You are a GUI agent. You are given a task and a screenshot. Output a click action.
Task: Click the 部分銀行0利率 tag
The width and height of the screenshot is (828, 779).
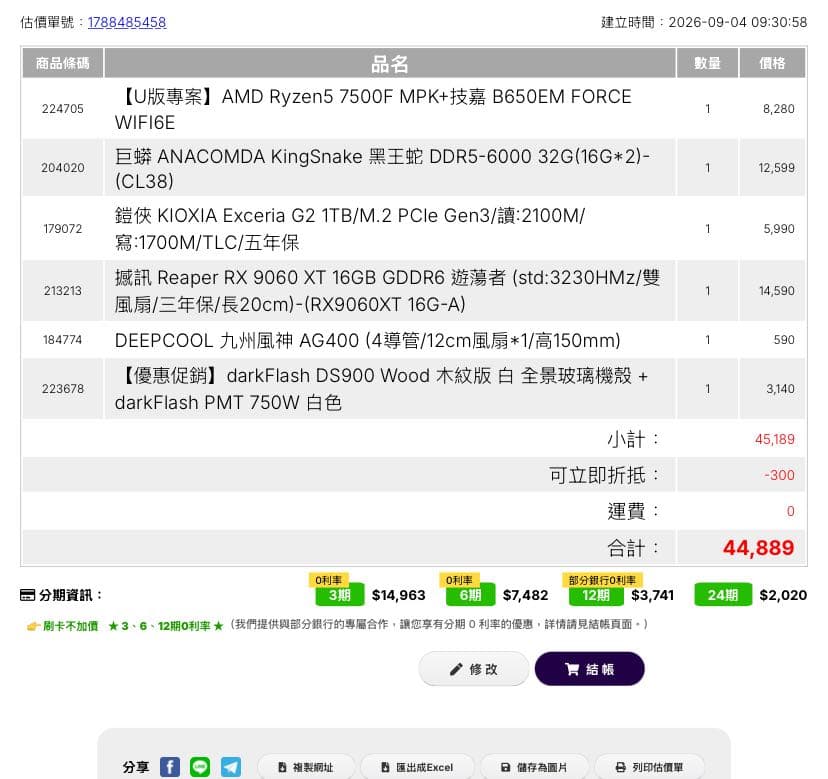[x=602, y=580]
